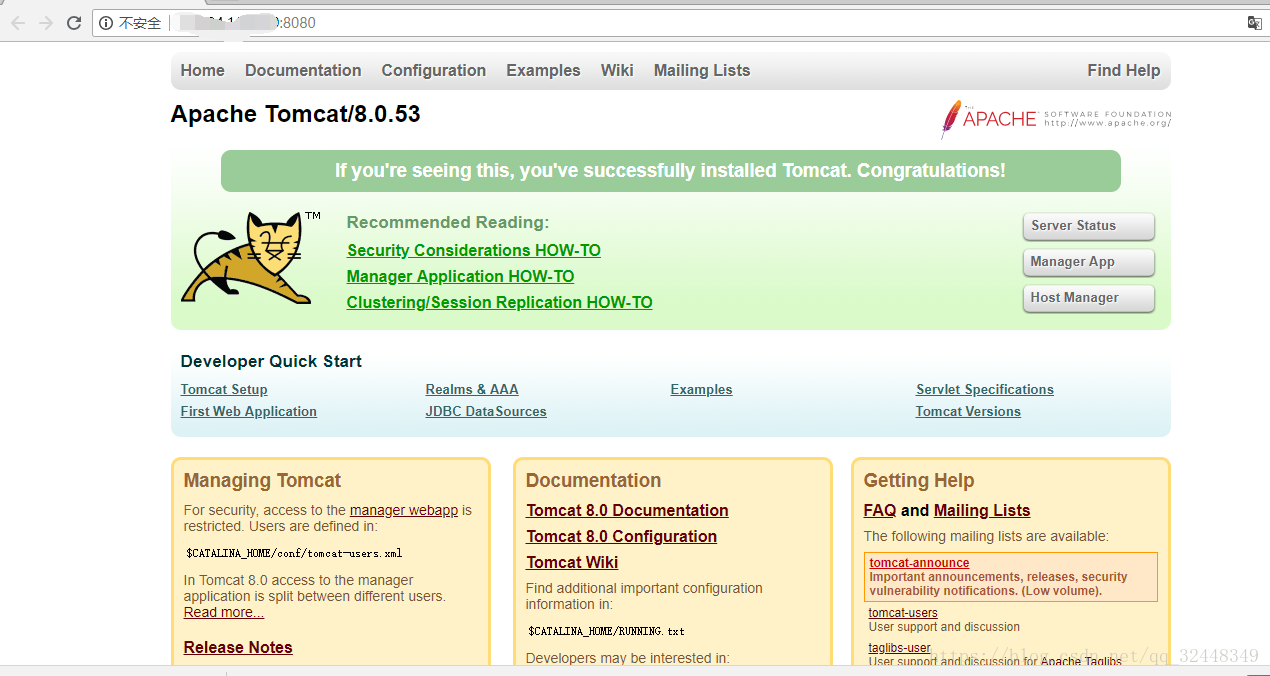The image size is (1270, 676).
Task: Open the Documentation nav item
Action: point(303,70)
